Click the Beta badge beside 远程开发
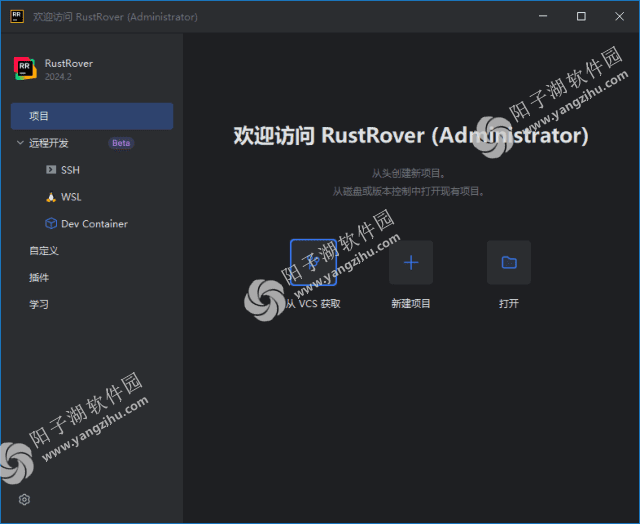 tap(121, 143)
